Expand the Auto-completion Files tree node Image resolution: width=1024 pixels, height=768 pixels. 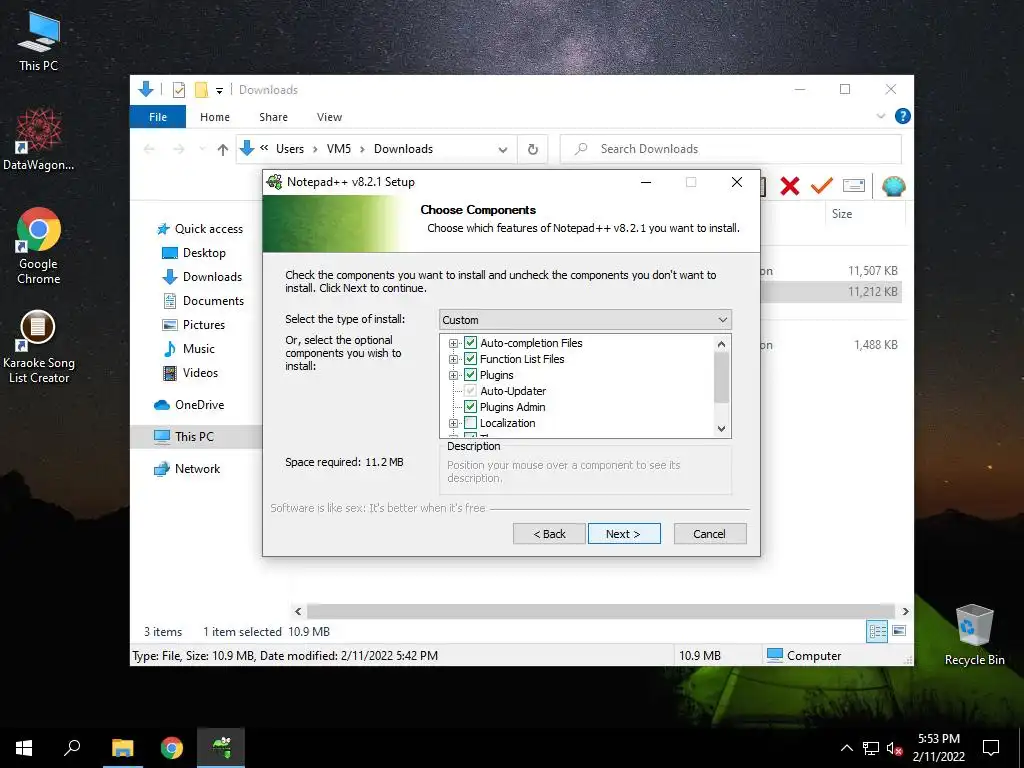(x=453, y=343)
